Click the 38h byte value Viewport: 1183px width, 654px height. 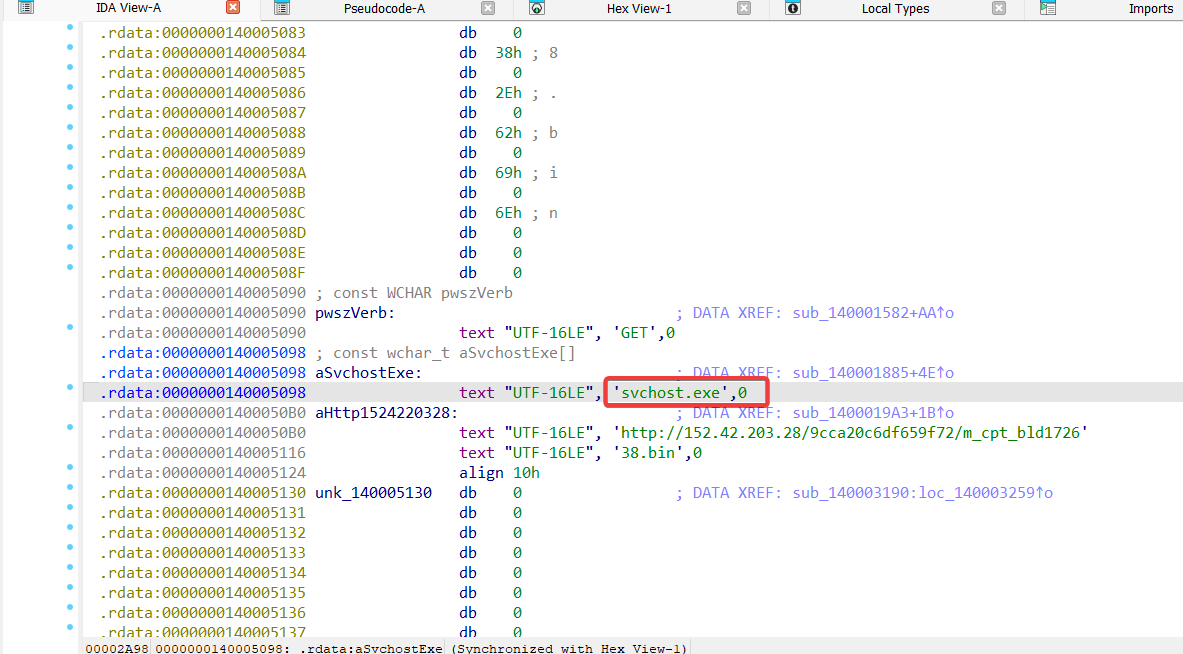[509, 53]
